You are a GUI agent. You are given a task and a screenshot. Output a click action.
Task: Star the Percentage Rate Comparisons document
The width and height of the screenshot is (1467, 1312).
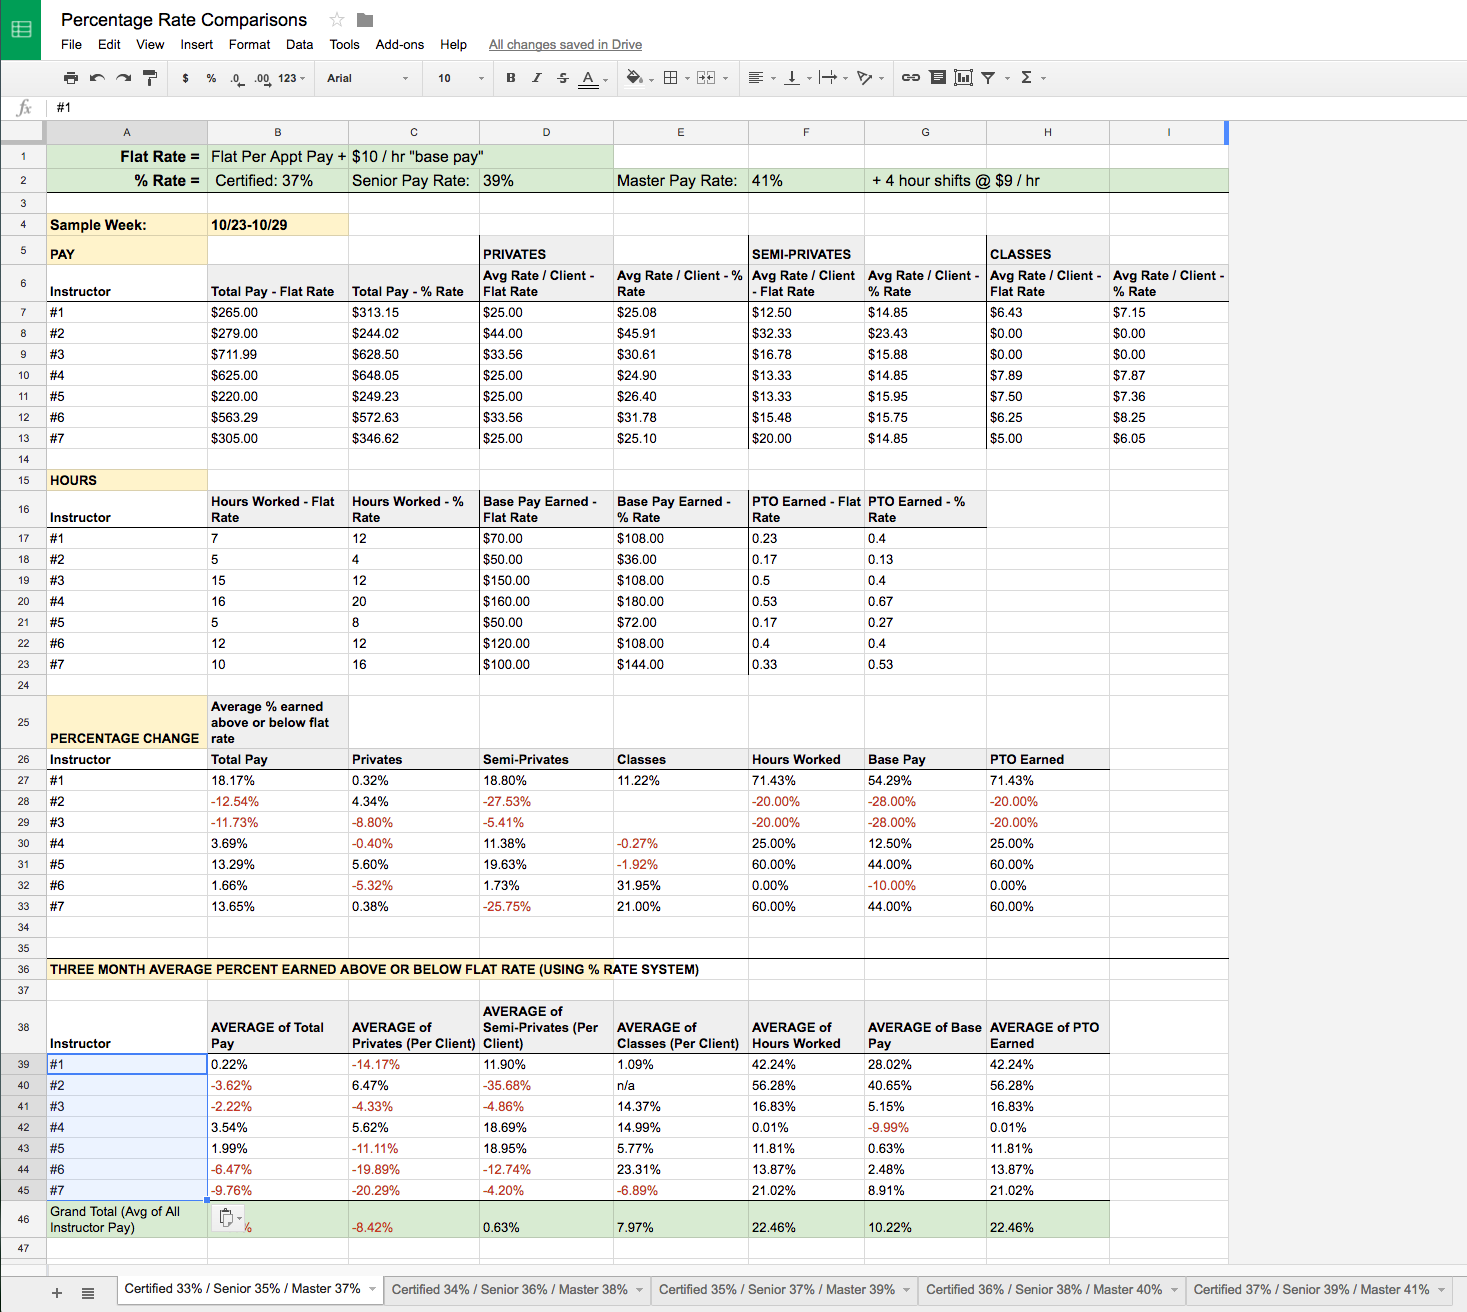pos(337,20)
